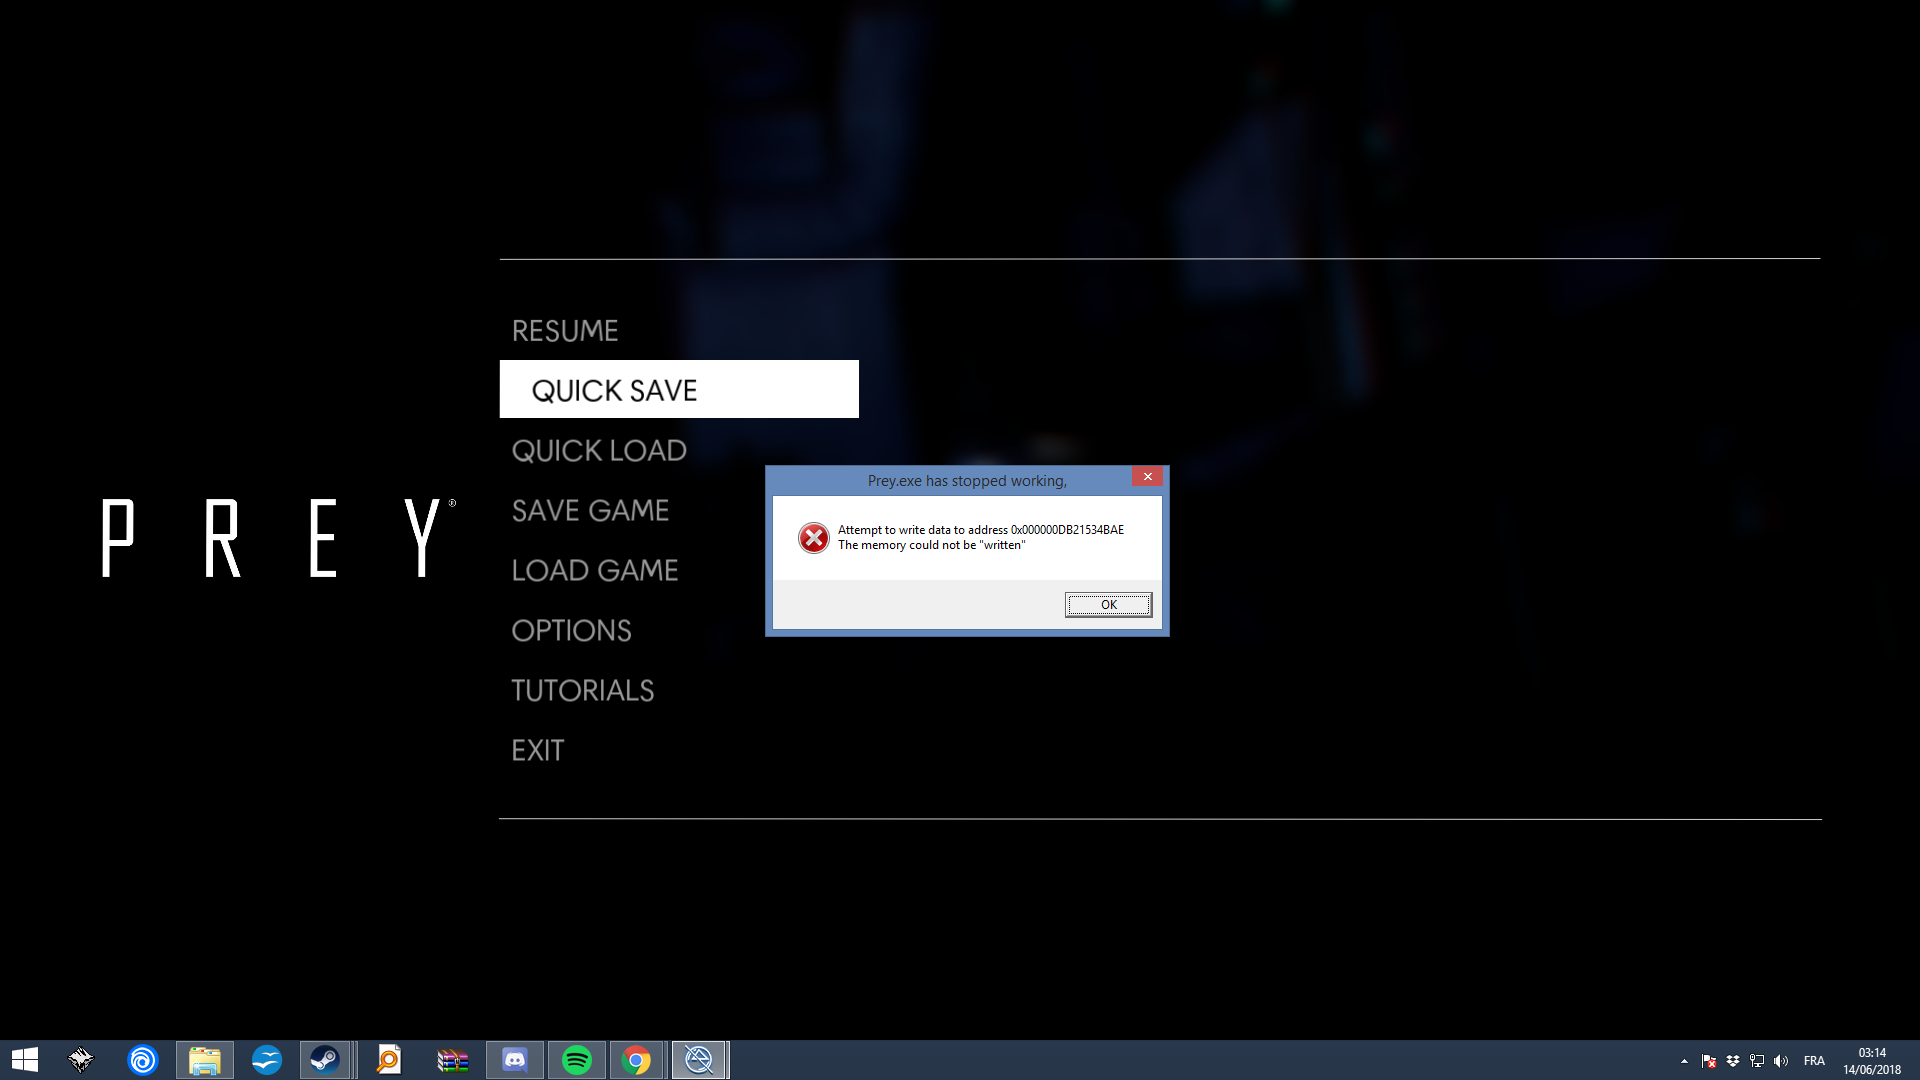Viewport: 1920px width, 1080px height.
Task: Launch Google Chrome from the taskbar
Action: (x=638, y=1059)
